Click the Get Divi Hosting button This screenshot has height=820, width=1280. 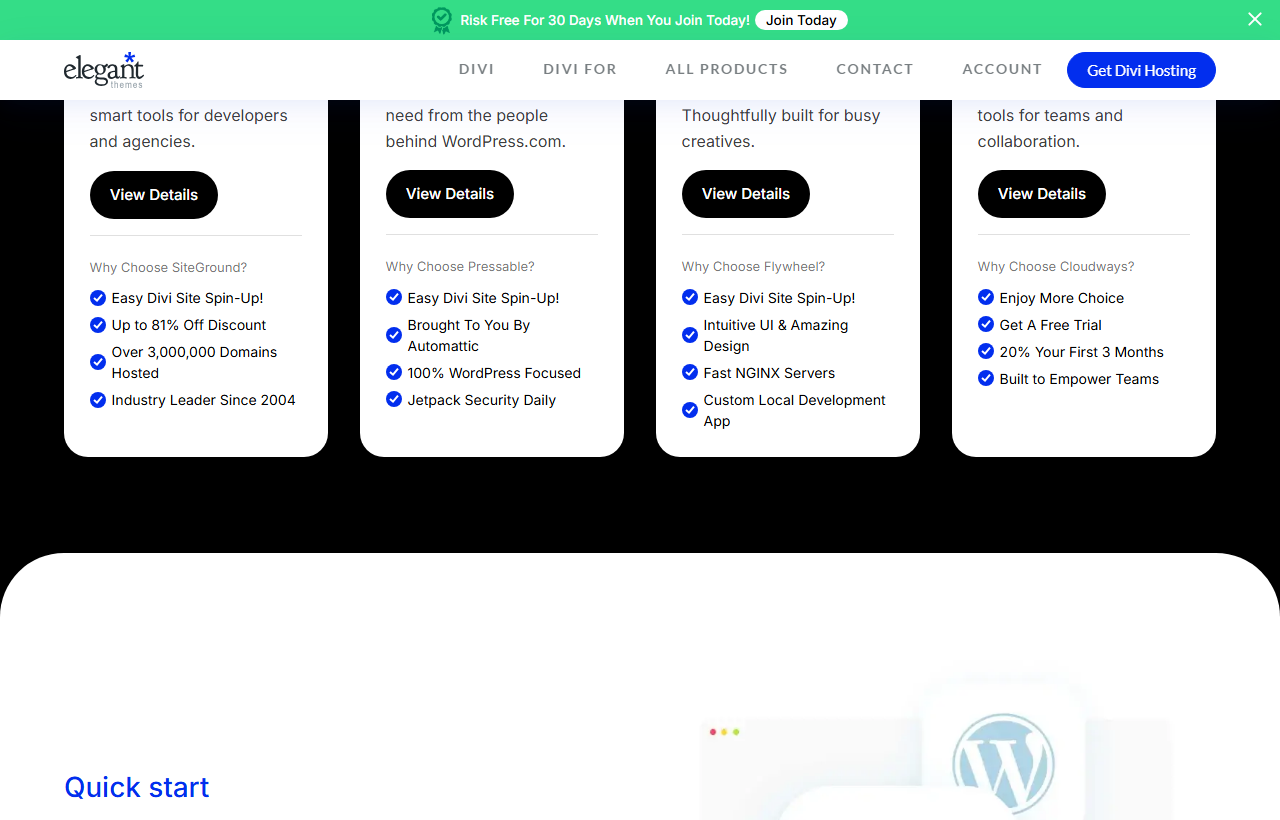(1141, 70)
